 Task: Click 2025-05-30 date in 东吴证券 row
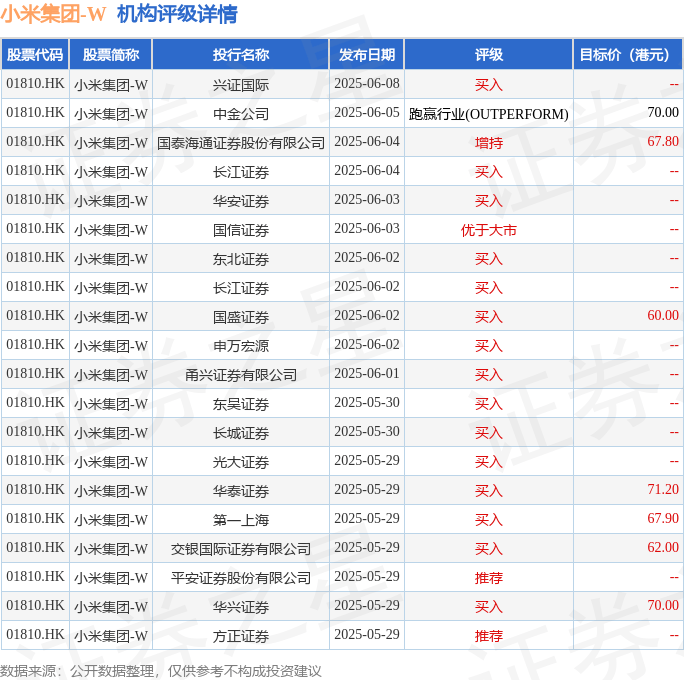point(367,403)
